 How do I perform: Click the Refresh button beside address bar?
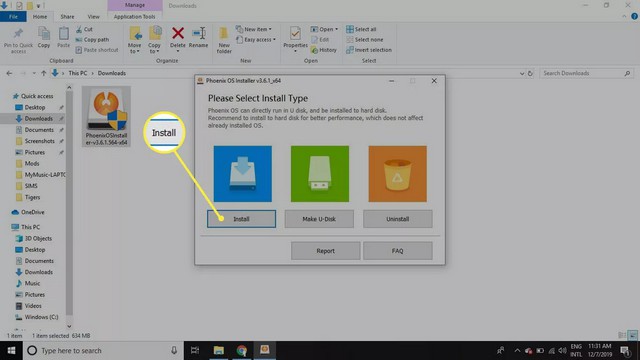point(530,73)
